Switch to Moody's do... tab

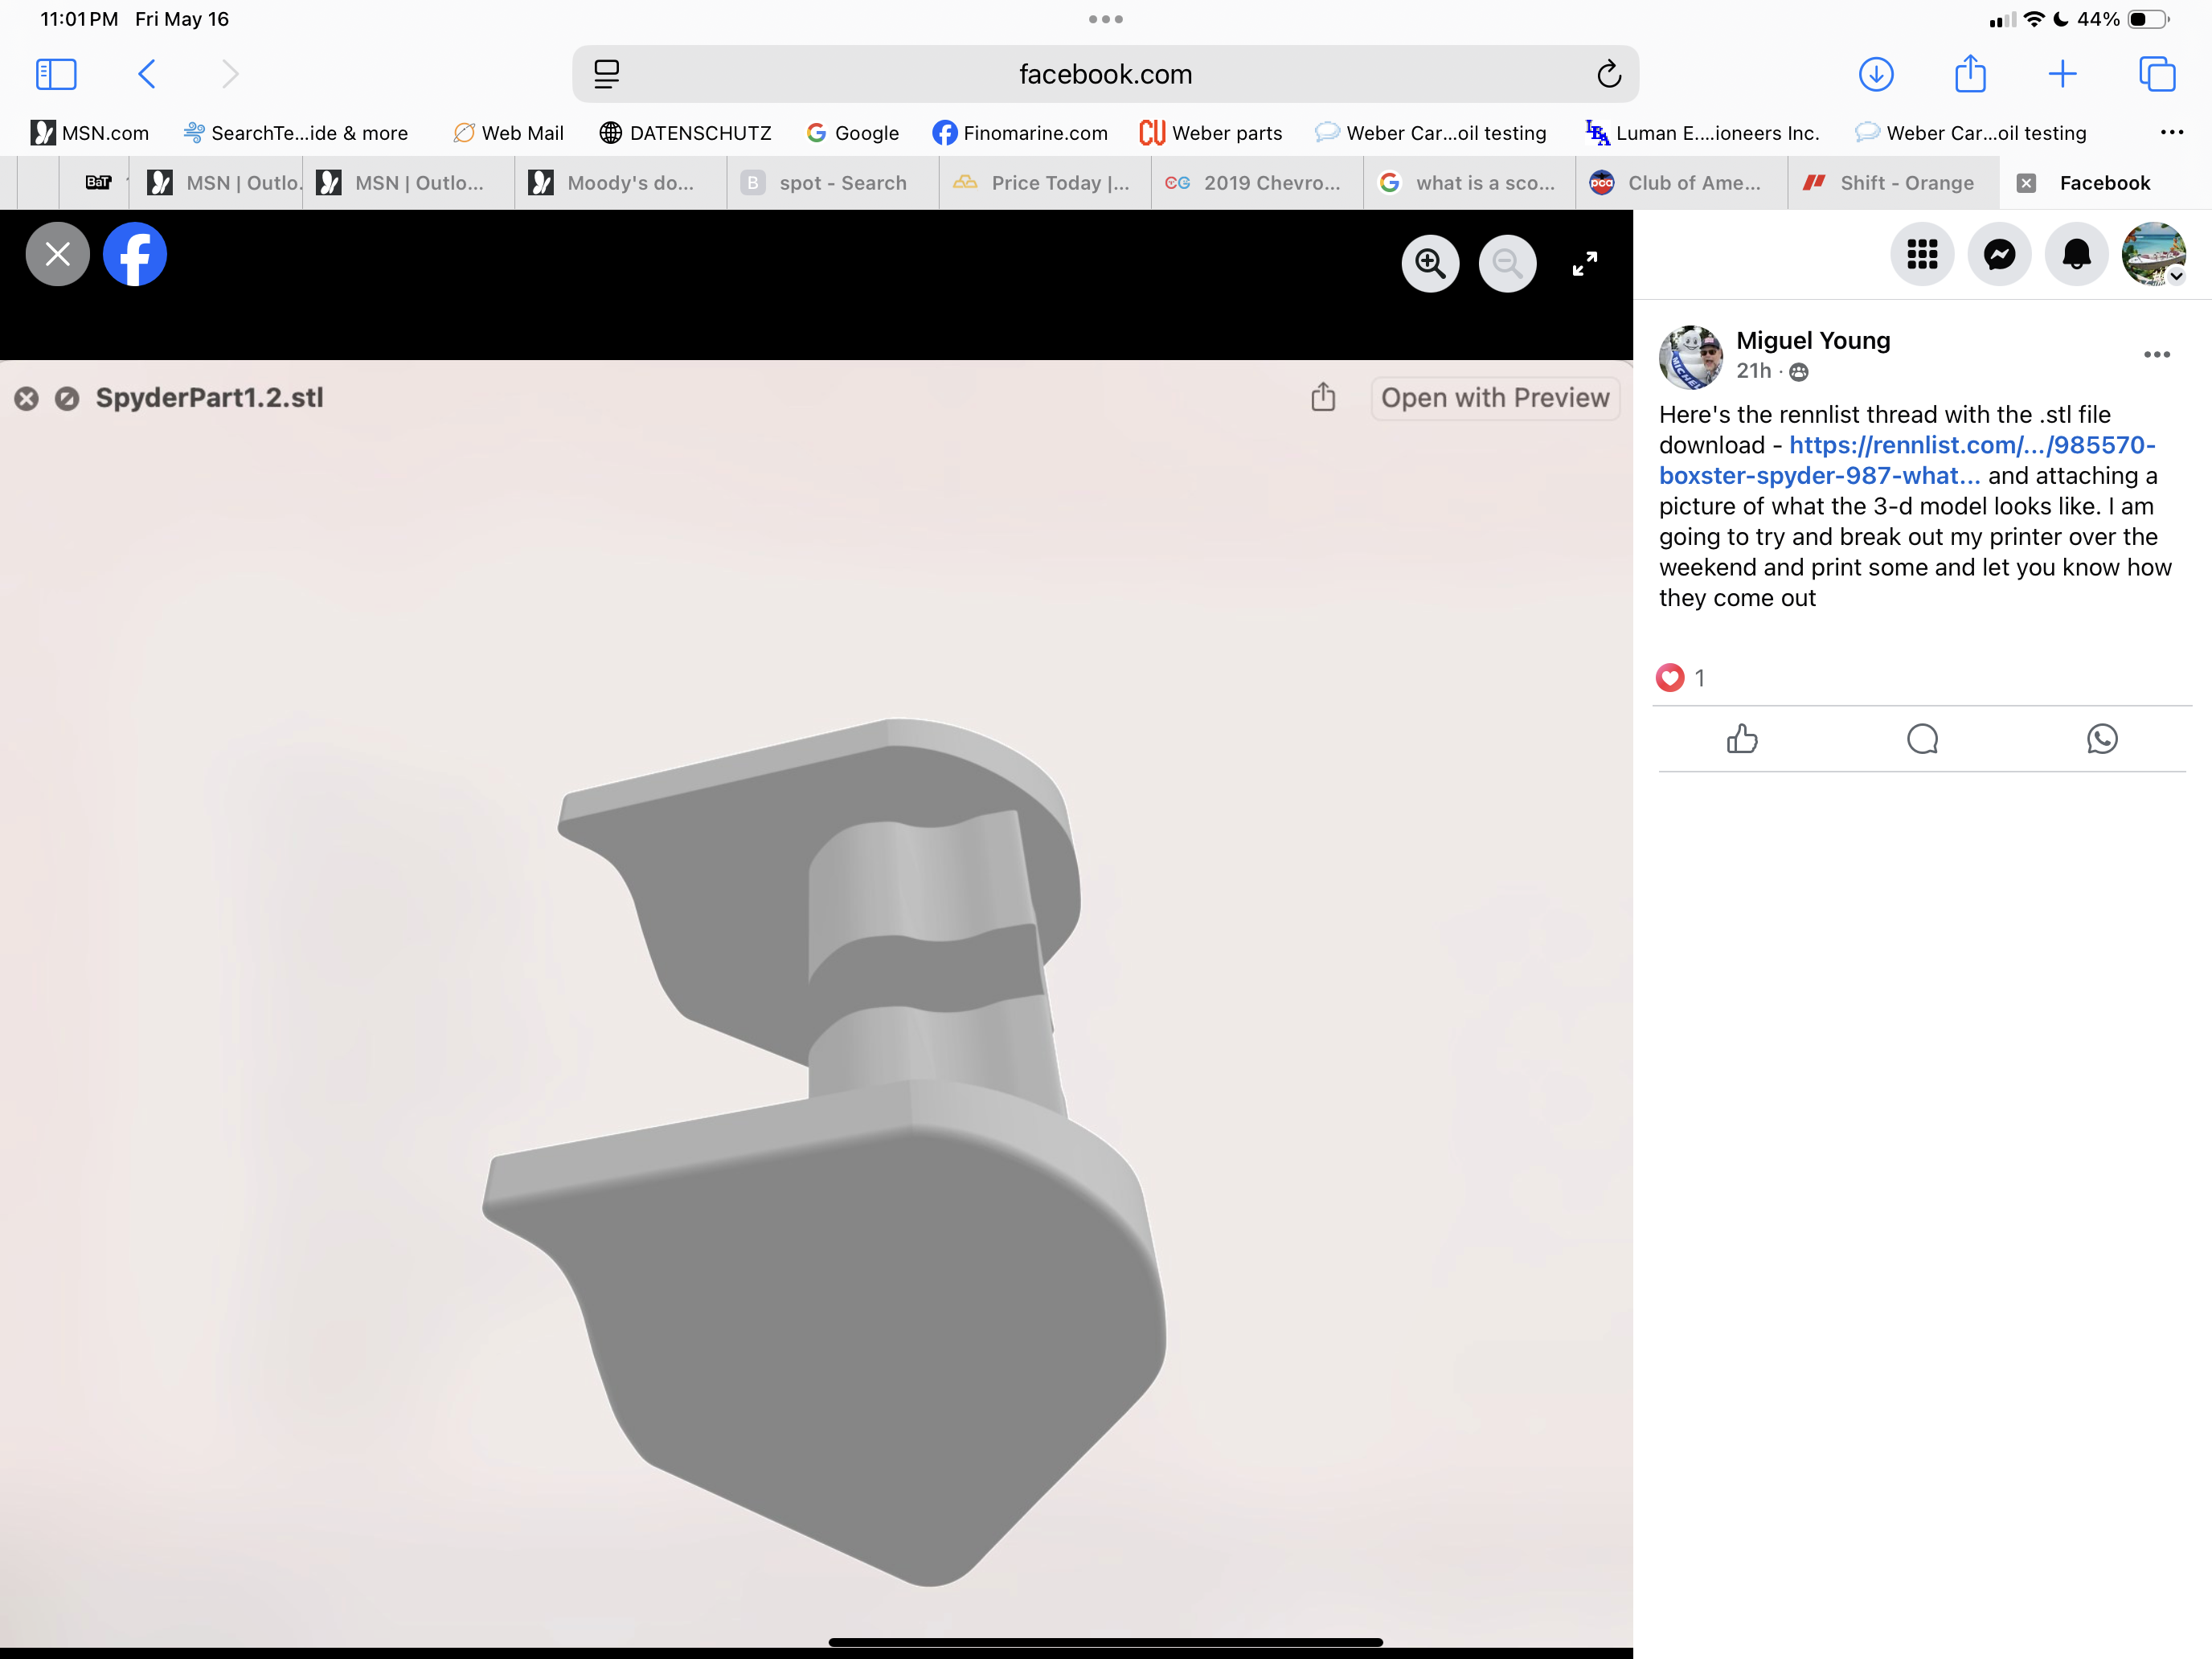(x=620, y=183)
